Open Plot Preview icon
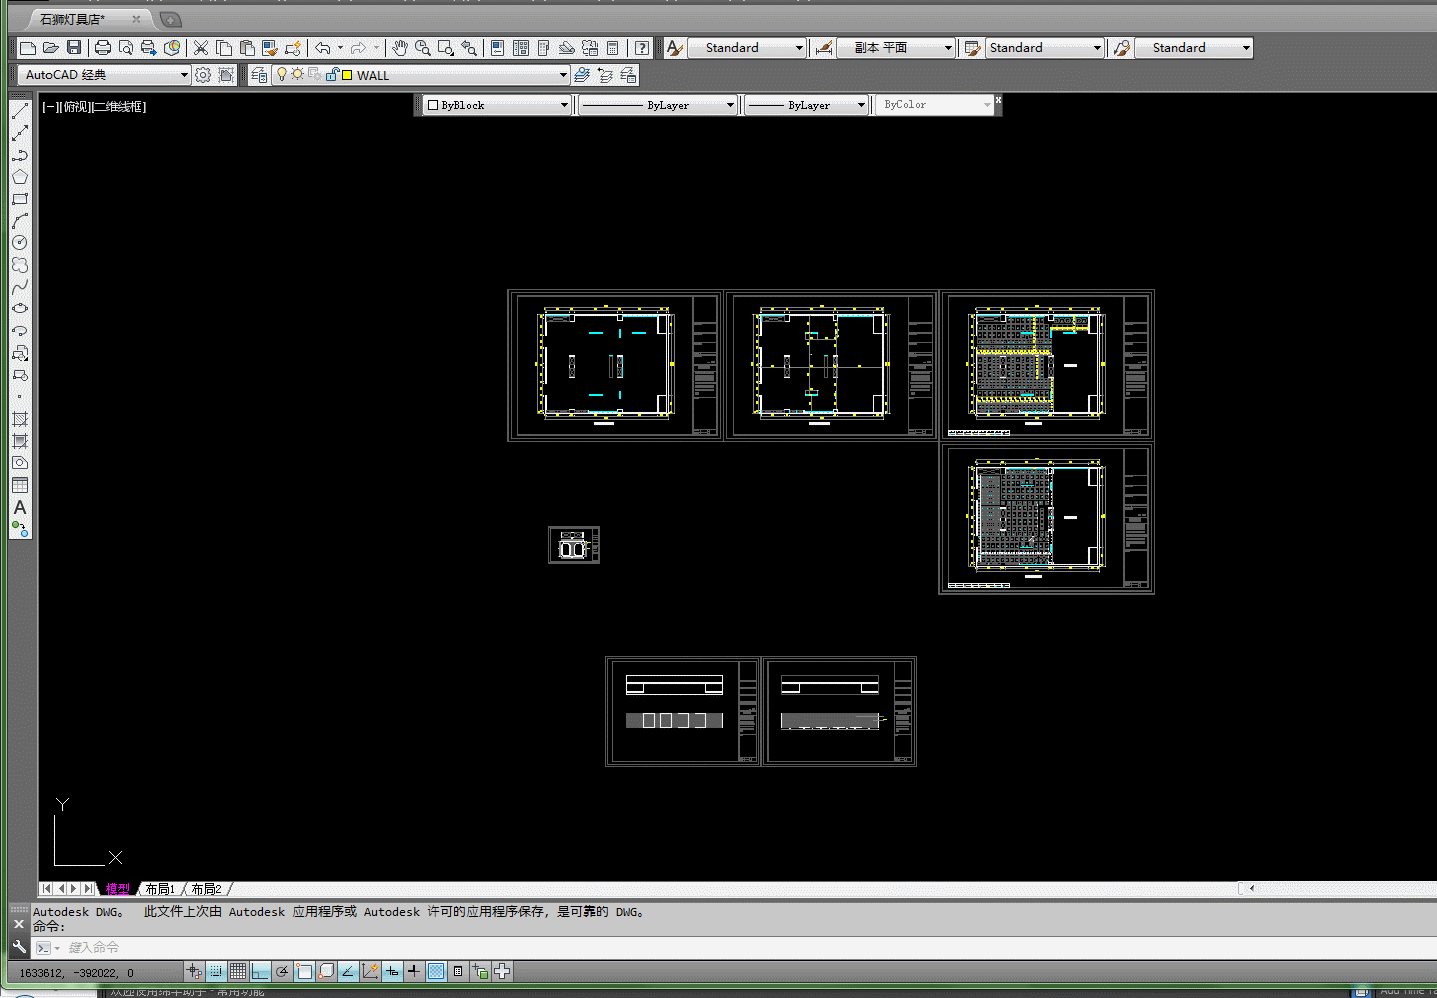 tap(126, 48)
